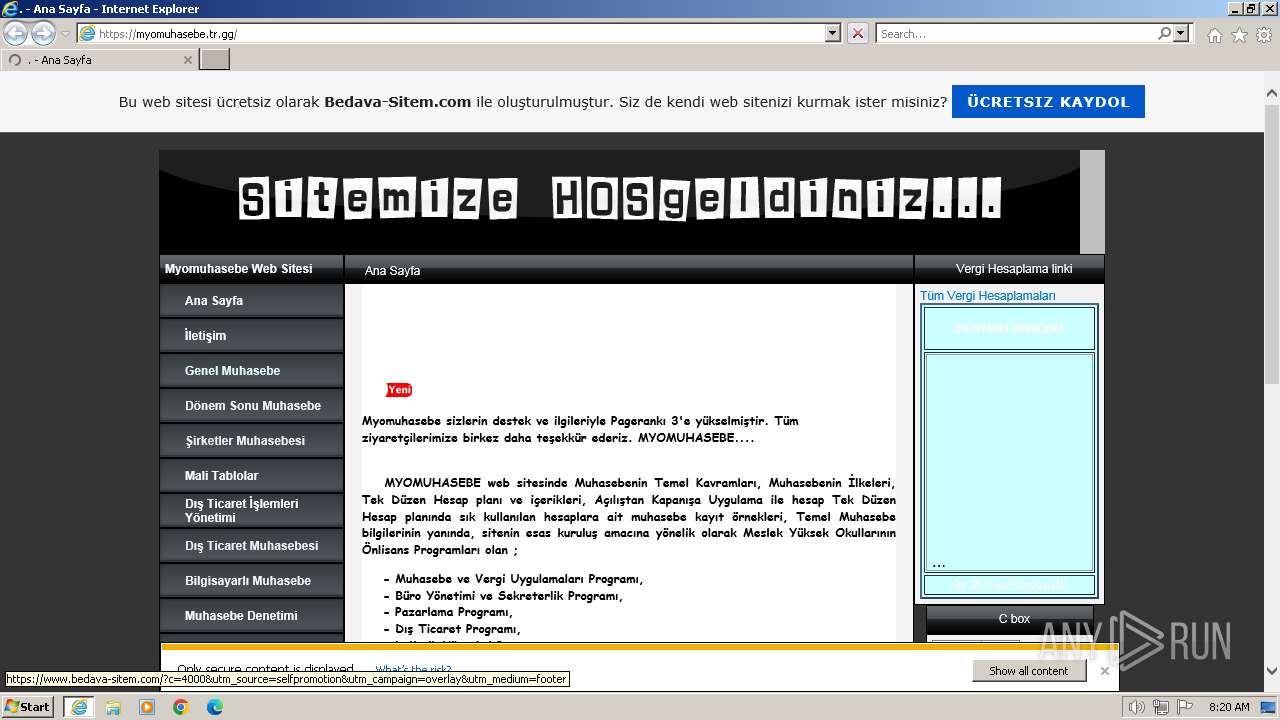Open the Tools gear icon

coord(1263,35)
